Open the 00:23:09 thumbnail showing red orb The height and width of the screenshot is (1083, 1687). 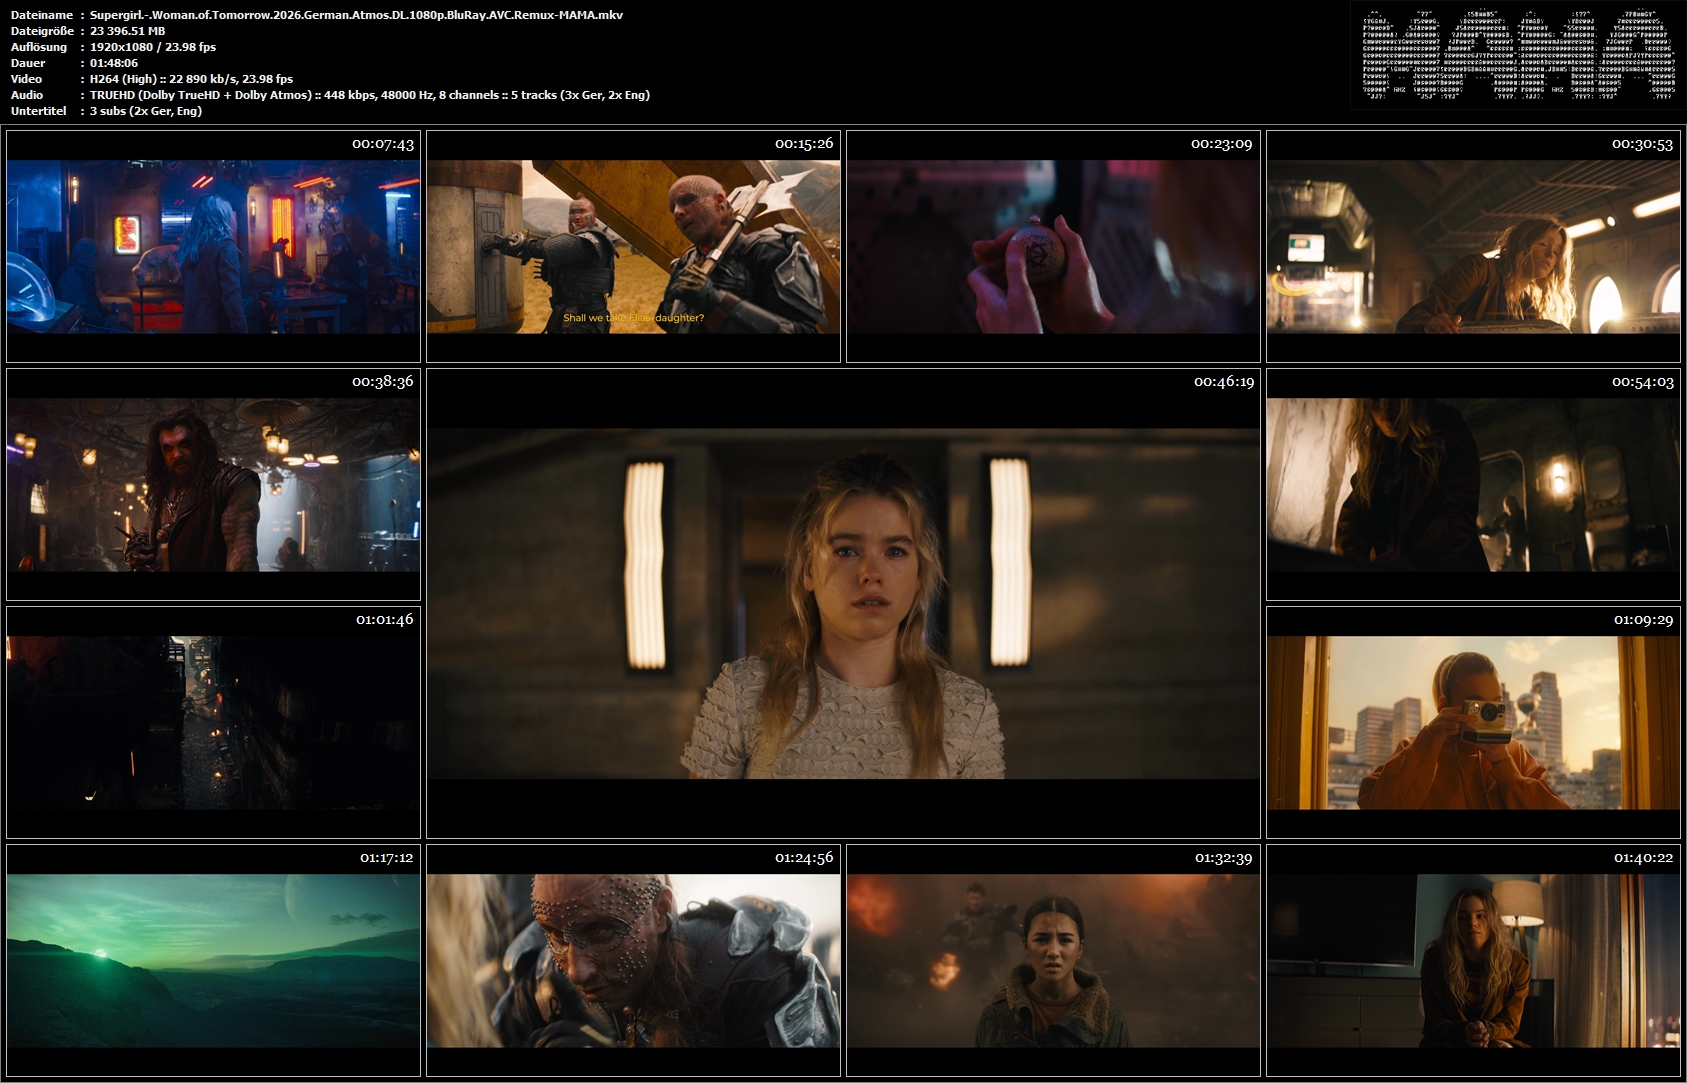(1053, 246)
